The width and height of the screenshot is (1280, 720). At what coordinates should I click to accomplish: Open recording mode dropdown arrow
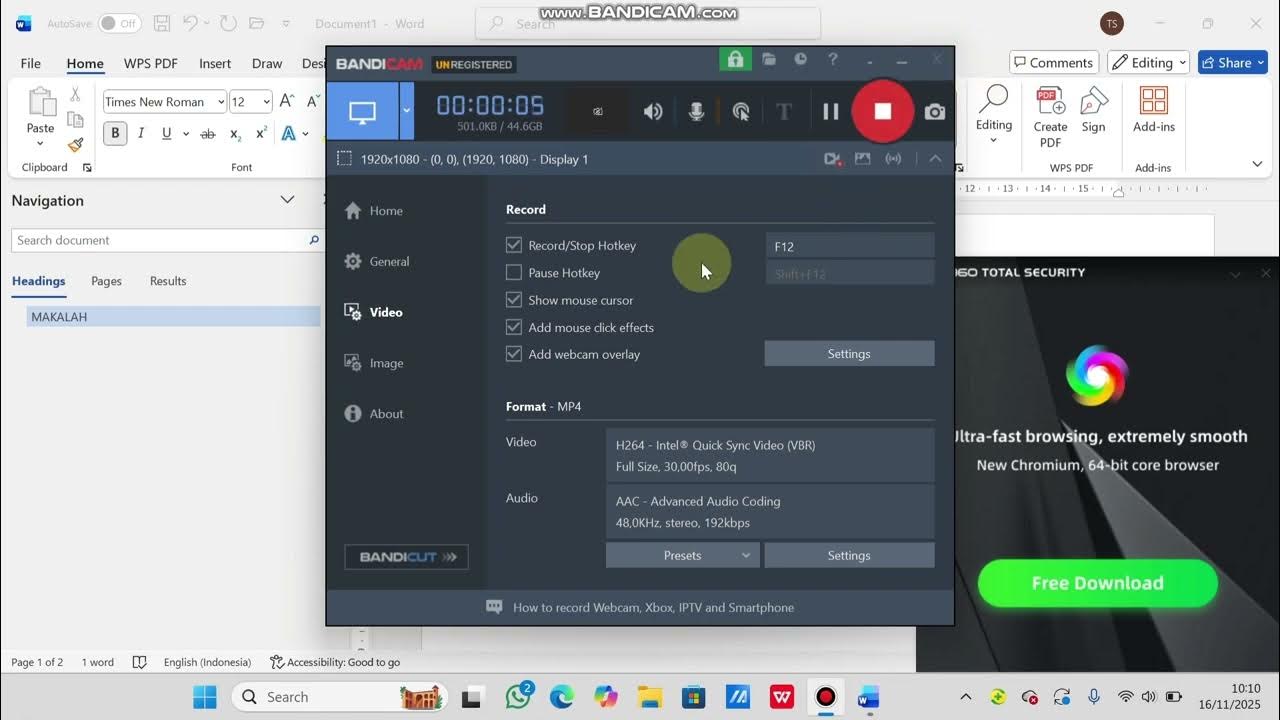406,112
